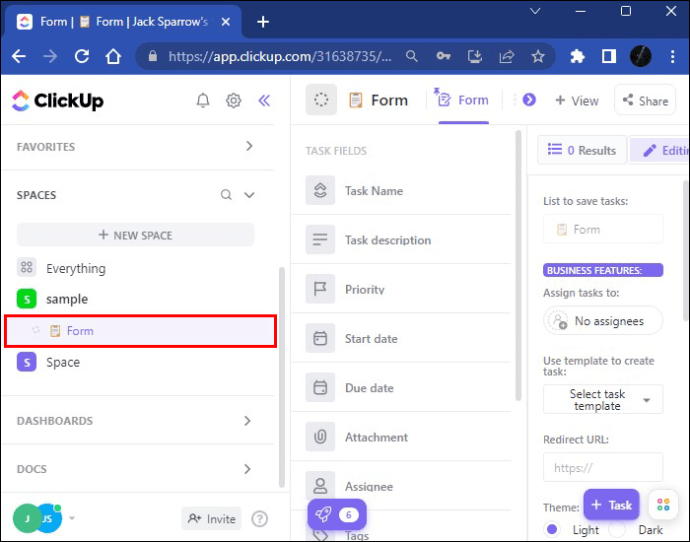The image size is (690, 542).
Task: Click the Invite button
Action: click(x=212, y=519)
